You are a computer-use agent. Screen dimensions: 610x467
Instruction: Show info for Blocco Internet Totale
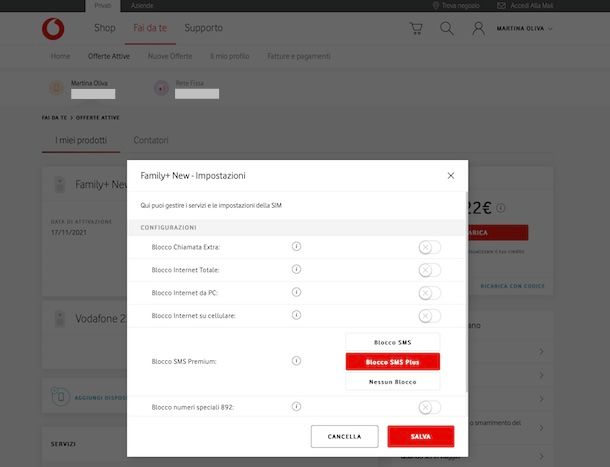tap(296, 269)
